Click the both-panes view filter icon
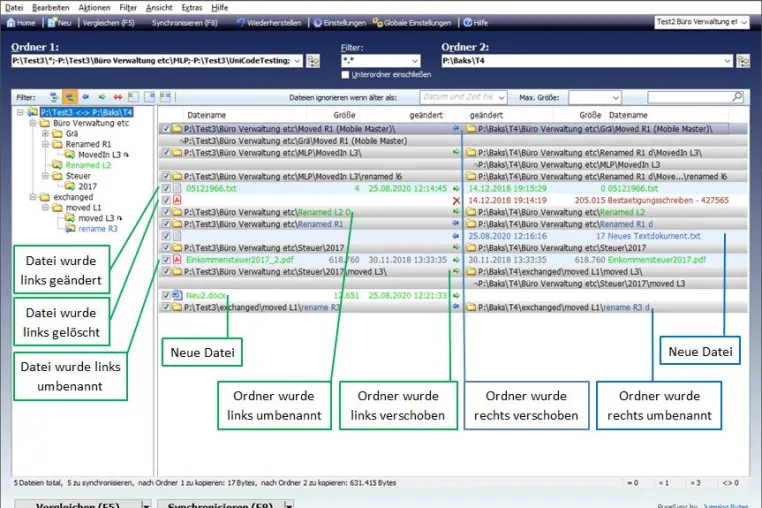Screen dimensions: 762x508 [x=165, y=97]
